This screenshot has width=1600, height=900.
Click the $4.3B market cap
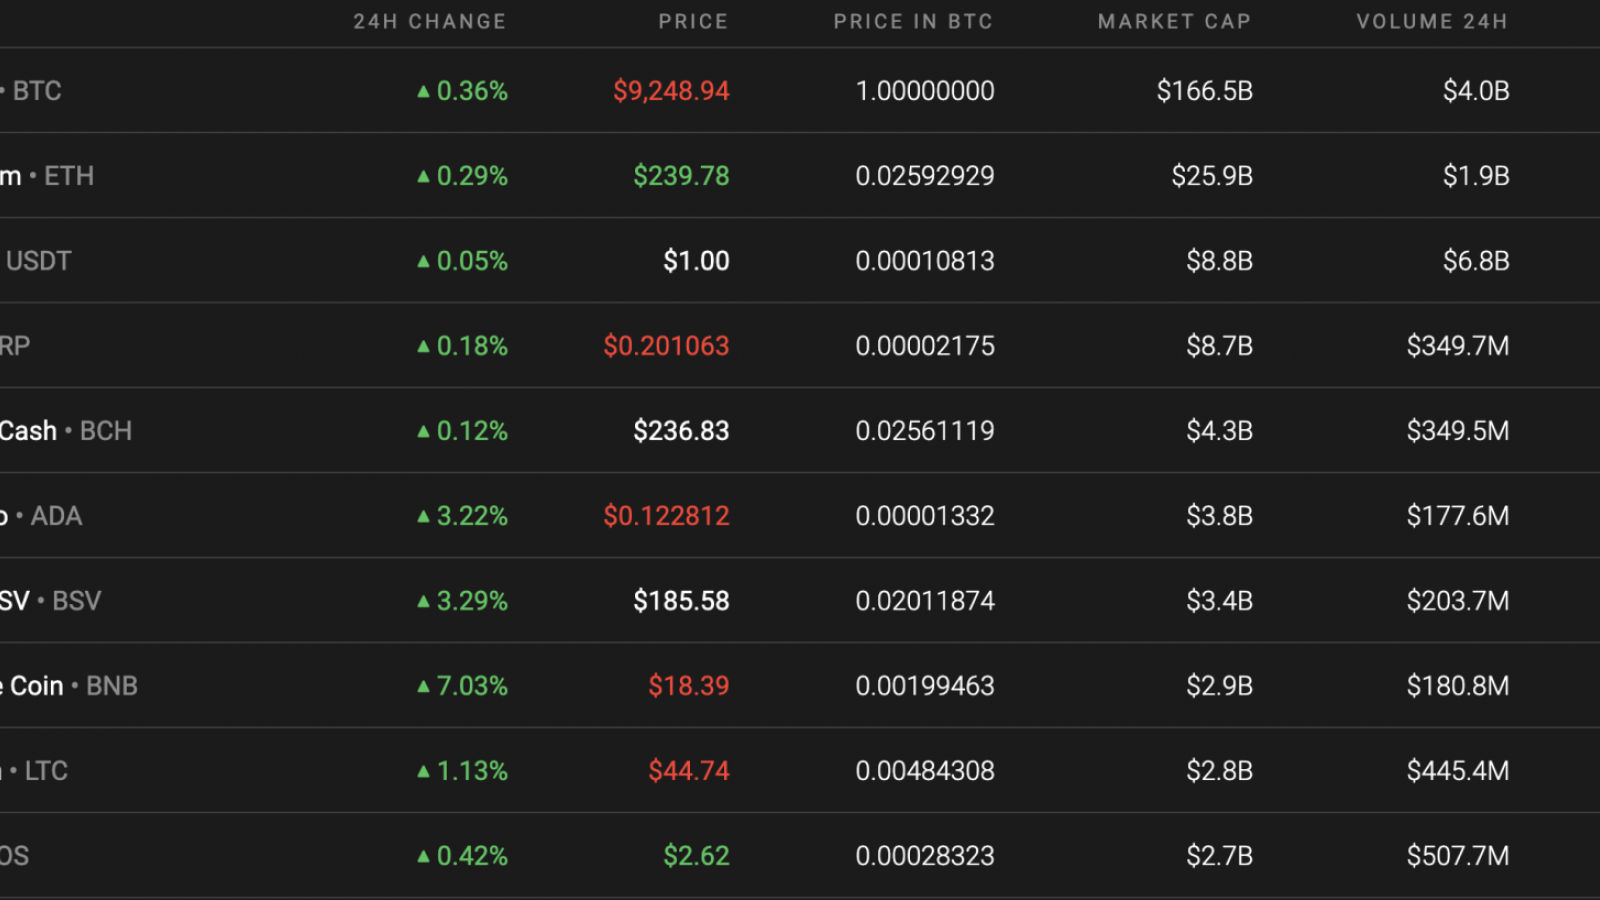(1219, 431)
